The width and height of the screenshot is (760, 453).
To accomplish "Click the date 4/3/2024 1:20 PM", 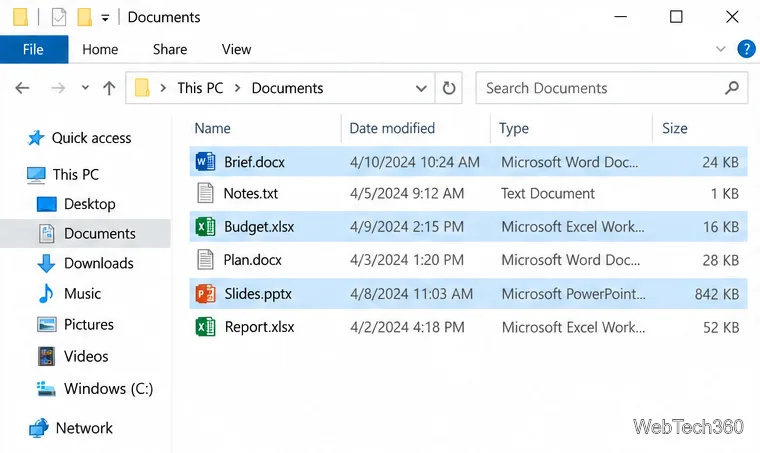I will tap(407, 260).
